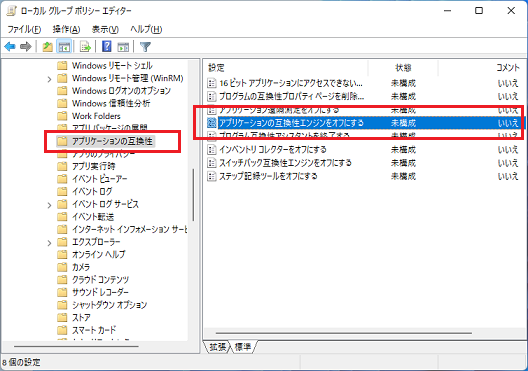
Task: Select アプリ実行時 folder
Action: (x=94, y=166)
